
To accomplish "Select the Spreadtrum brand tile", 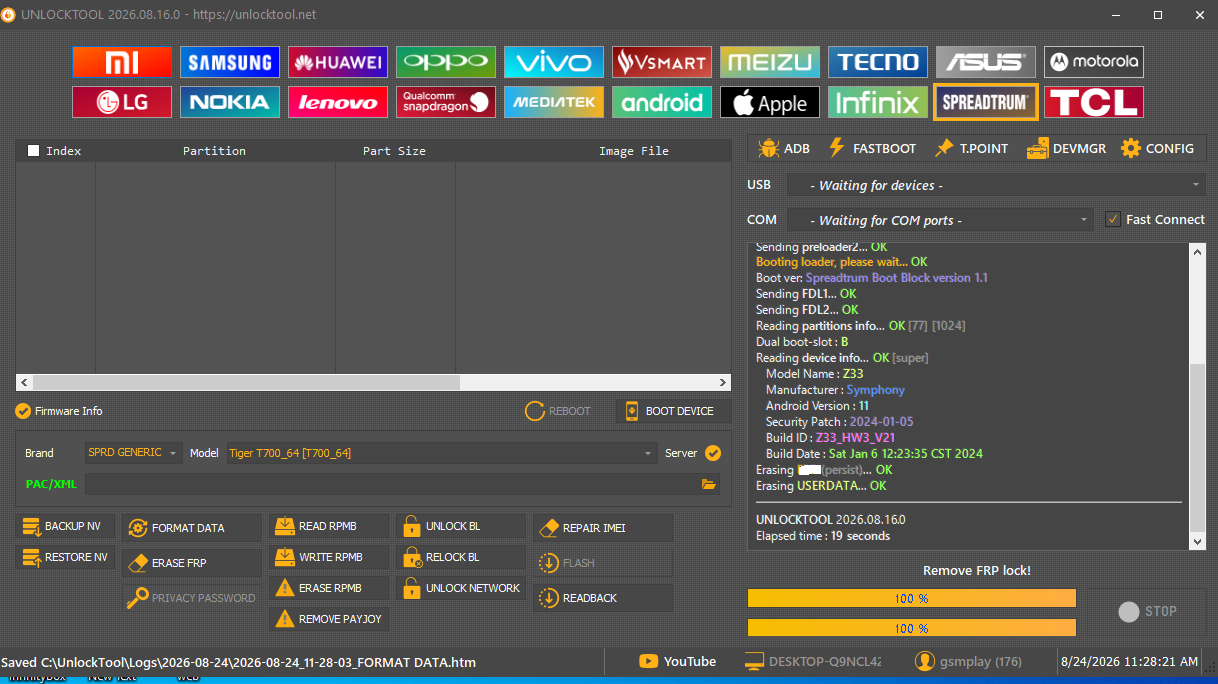I will click(x=986, y=102).
